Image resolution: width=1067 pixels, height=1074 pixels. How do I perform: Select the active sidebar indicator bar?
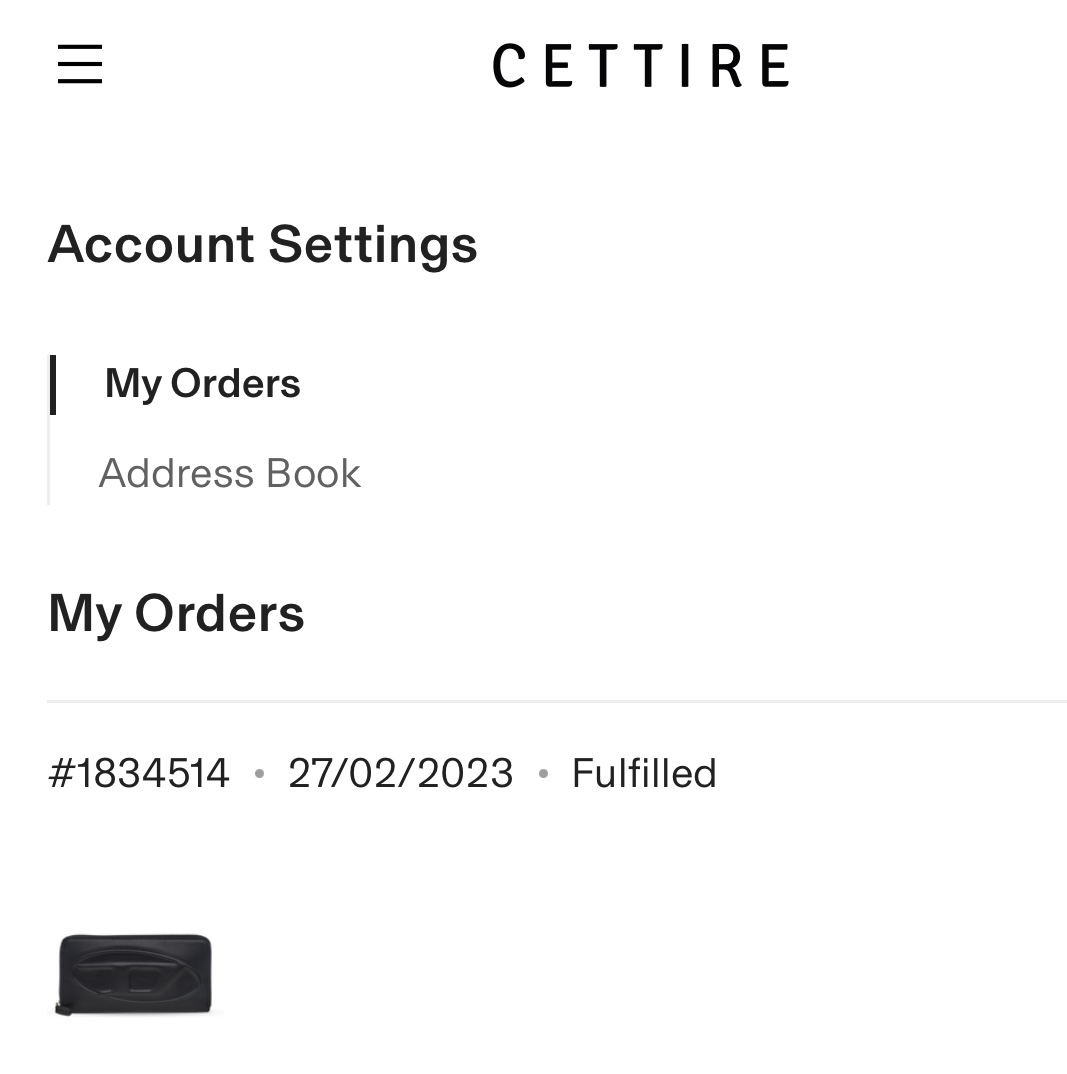coord(54,385)
